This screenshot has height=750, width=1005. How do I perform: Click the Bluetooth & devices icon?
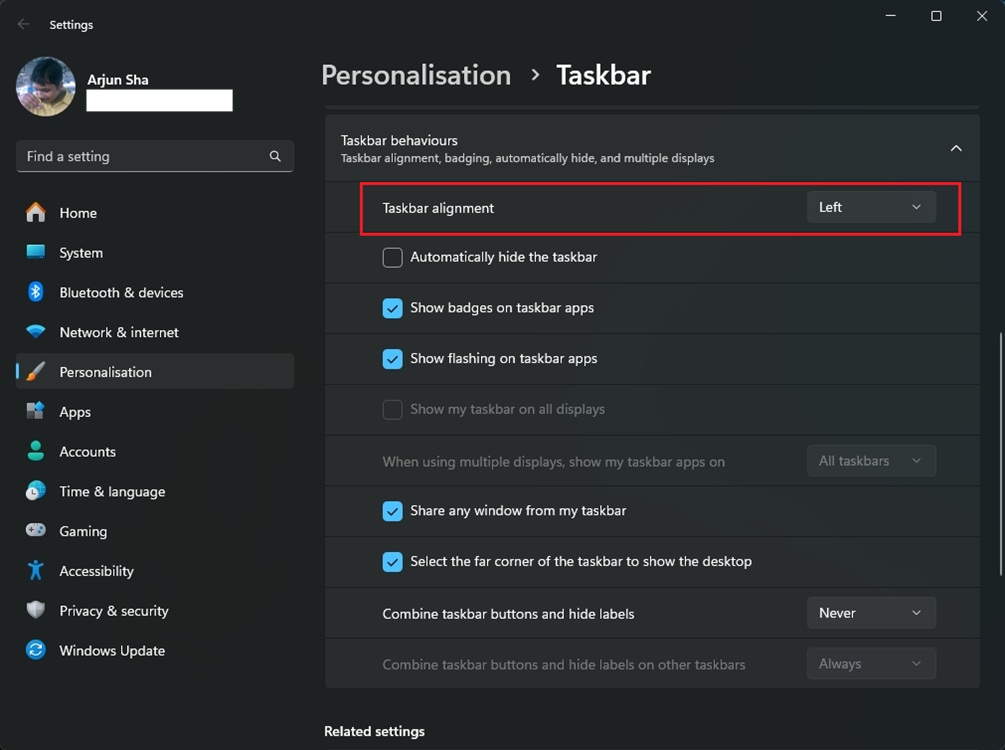(36, 292)
